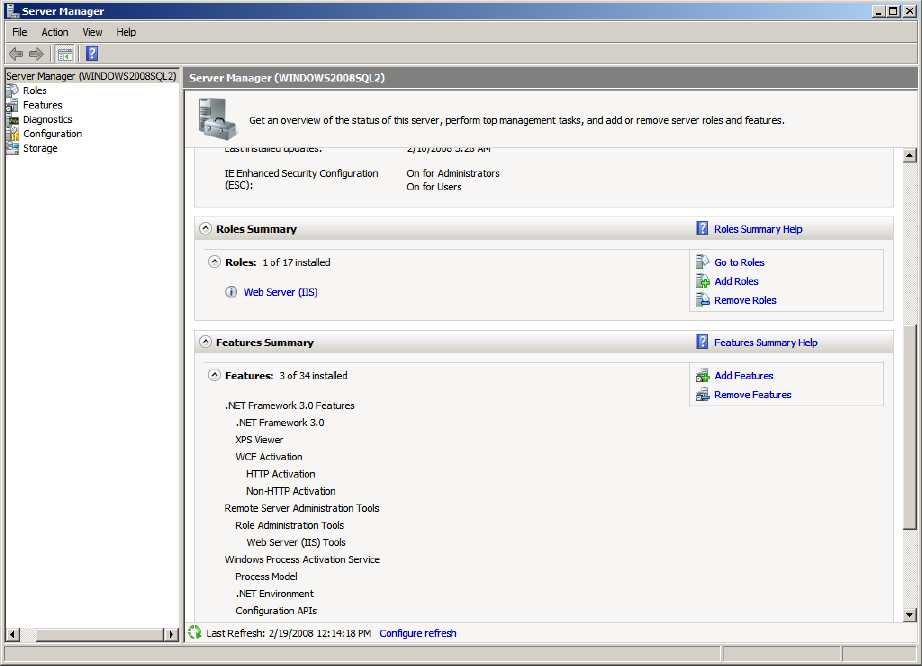
Task: Click the "WCF Activation" feature text
Action: [269, 457]
